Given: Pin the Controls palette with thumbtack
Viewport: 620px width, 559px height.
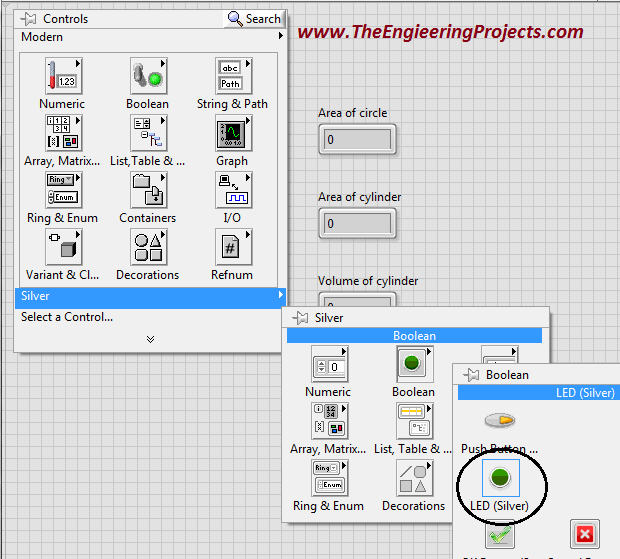Looking at the screenshot, I should (28, 19).
